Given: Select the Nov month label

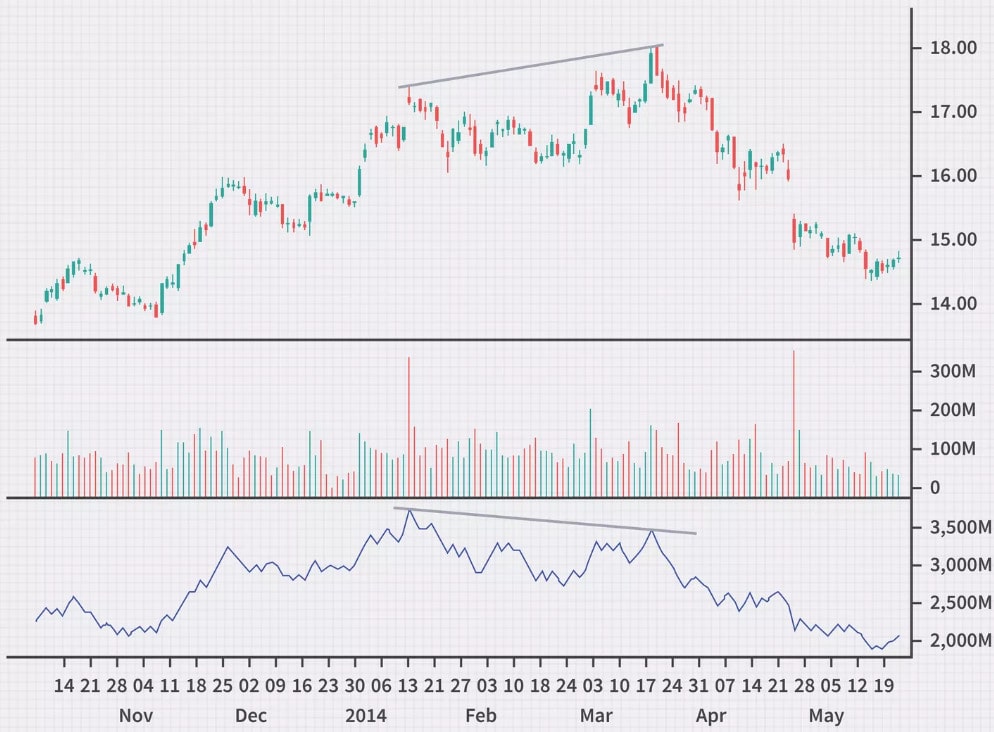Looking at the screenshot, I should click(135, 716).
